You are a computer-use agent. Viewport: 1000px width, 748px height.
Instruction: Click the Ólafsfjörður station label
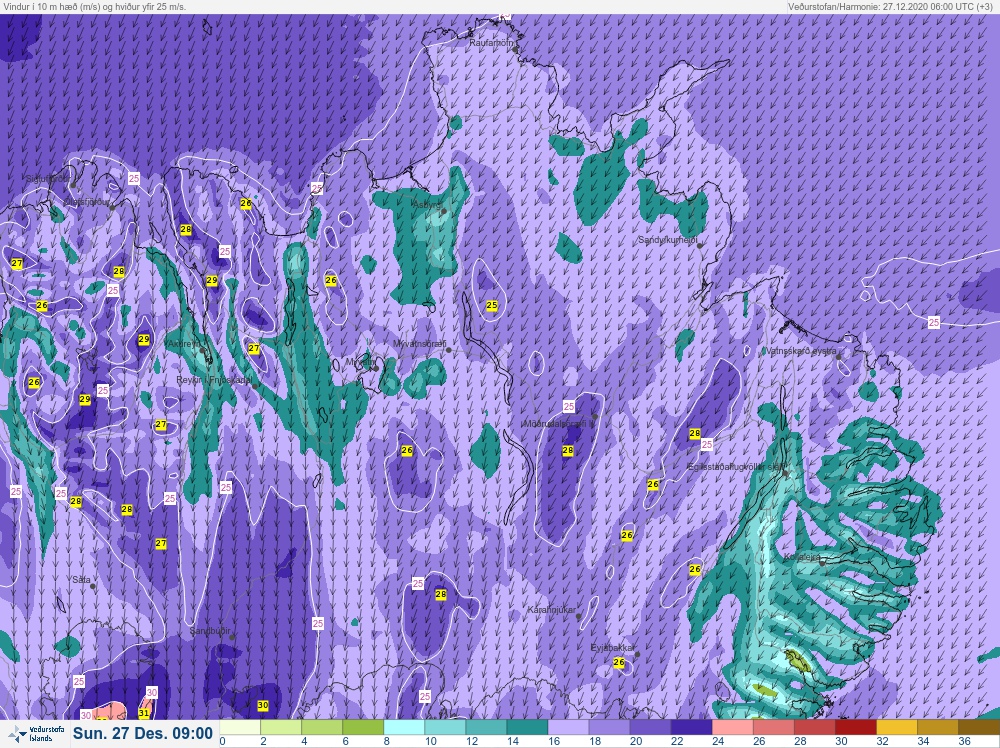pos(86,202)
